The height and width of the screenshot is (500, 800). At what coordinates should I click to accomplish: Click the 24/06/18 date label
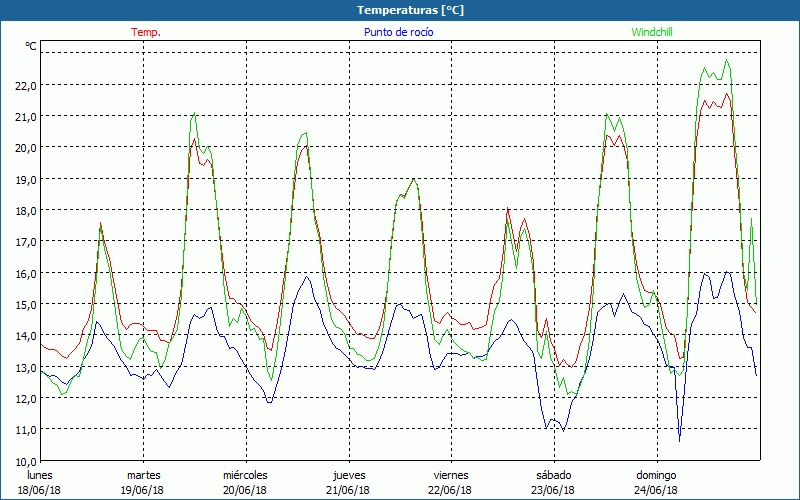tap(656, 490)
